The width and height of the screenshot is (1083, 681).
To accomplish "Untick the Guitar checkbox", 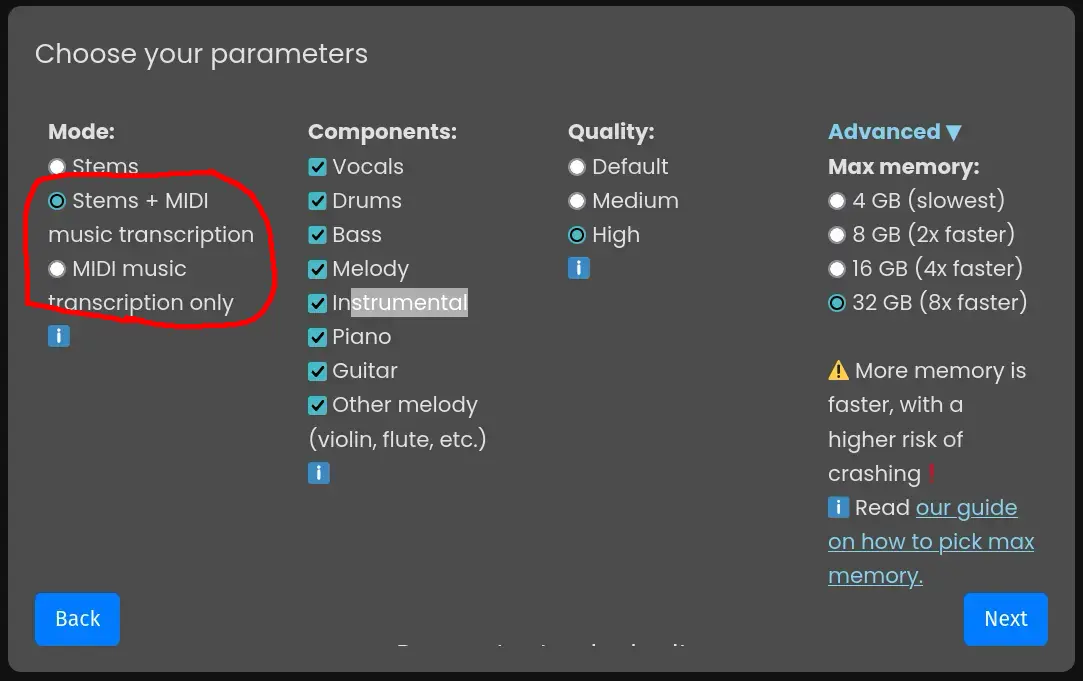I will pos(318,371).
